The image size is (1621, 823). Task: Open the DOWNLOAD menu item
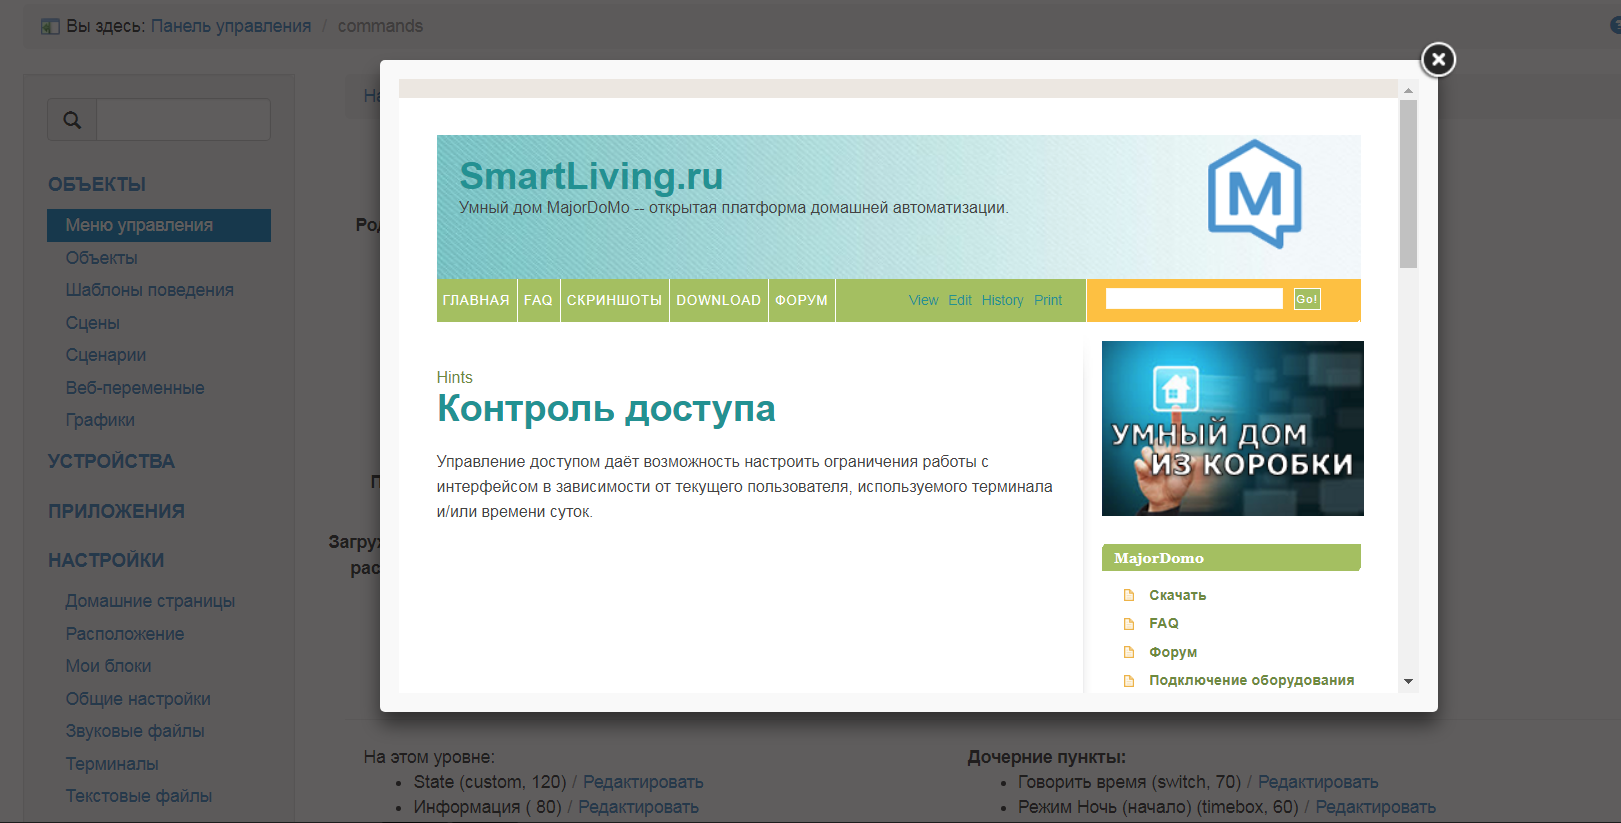click(718, 300)
